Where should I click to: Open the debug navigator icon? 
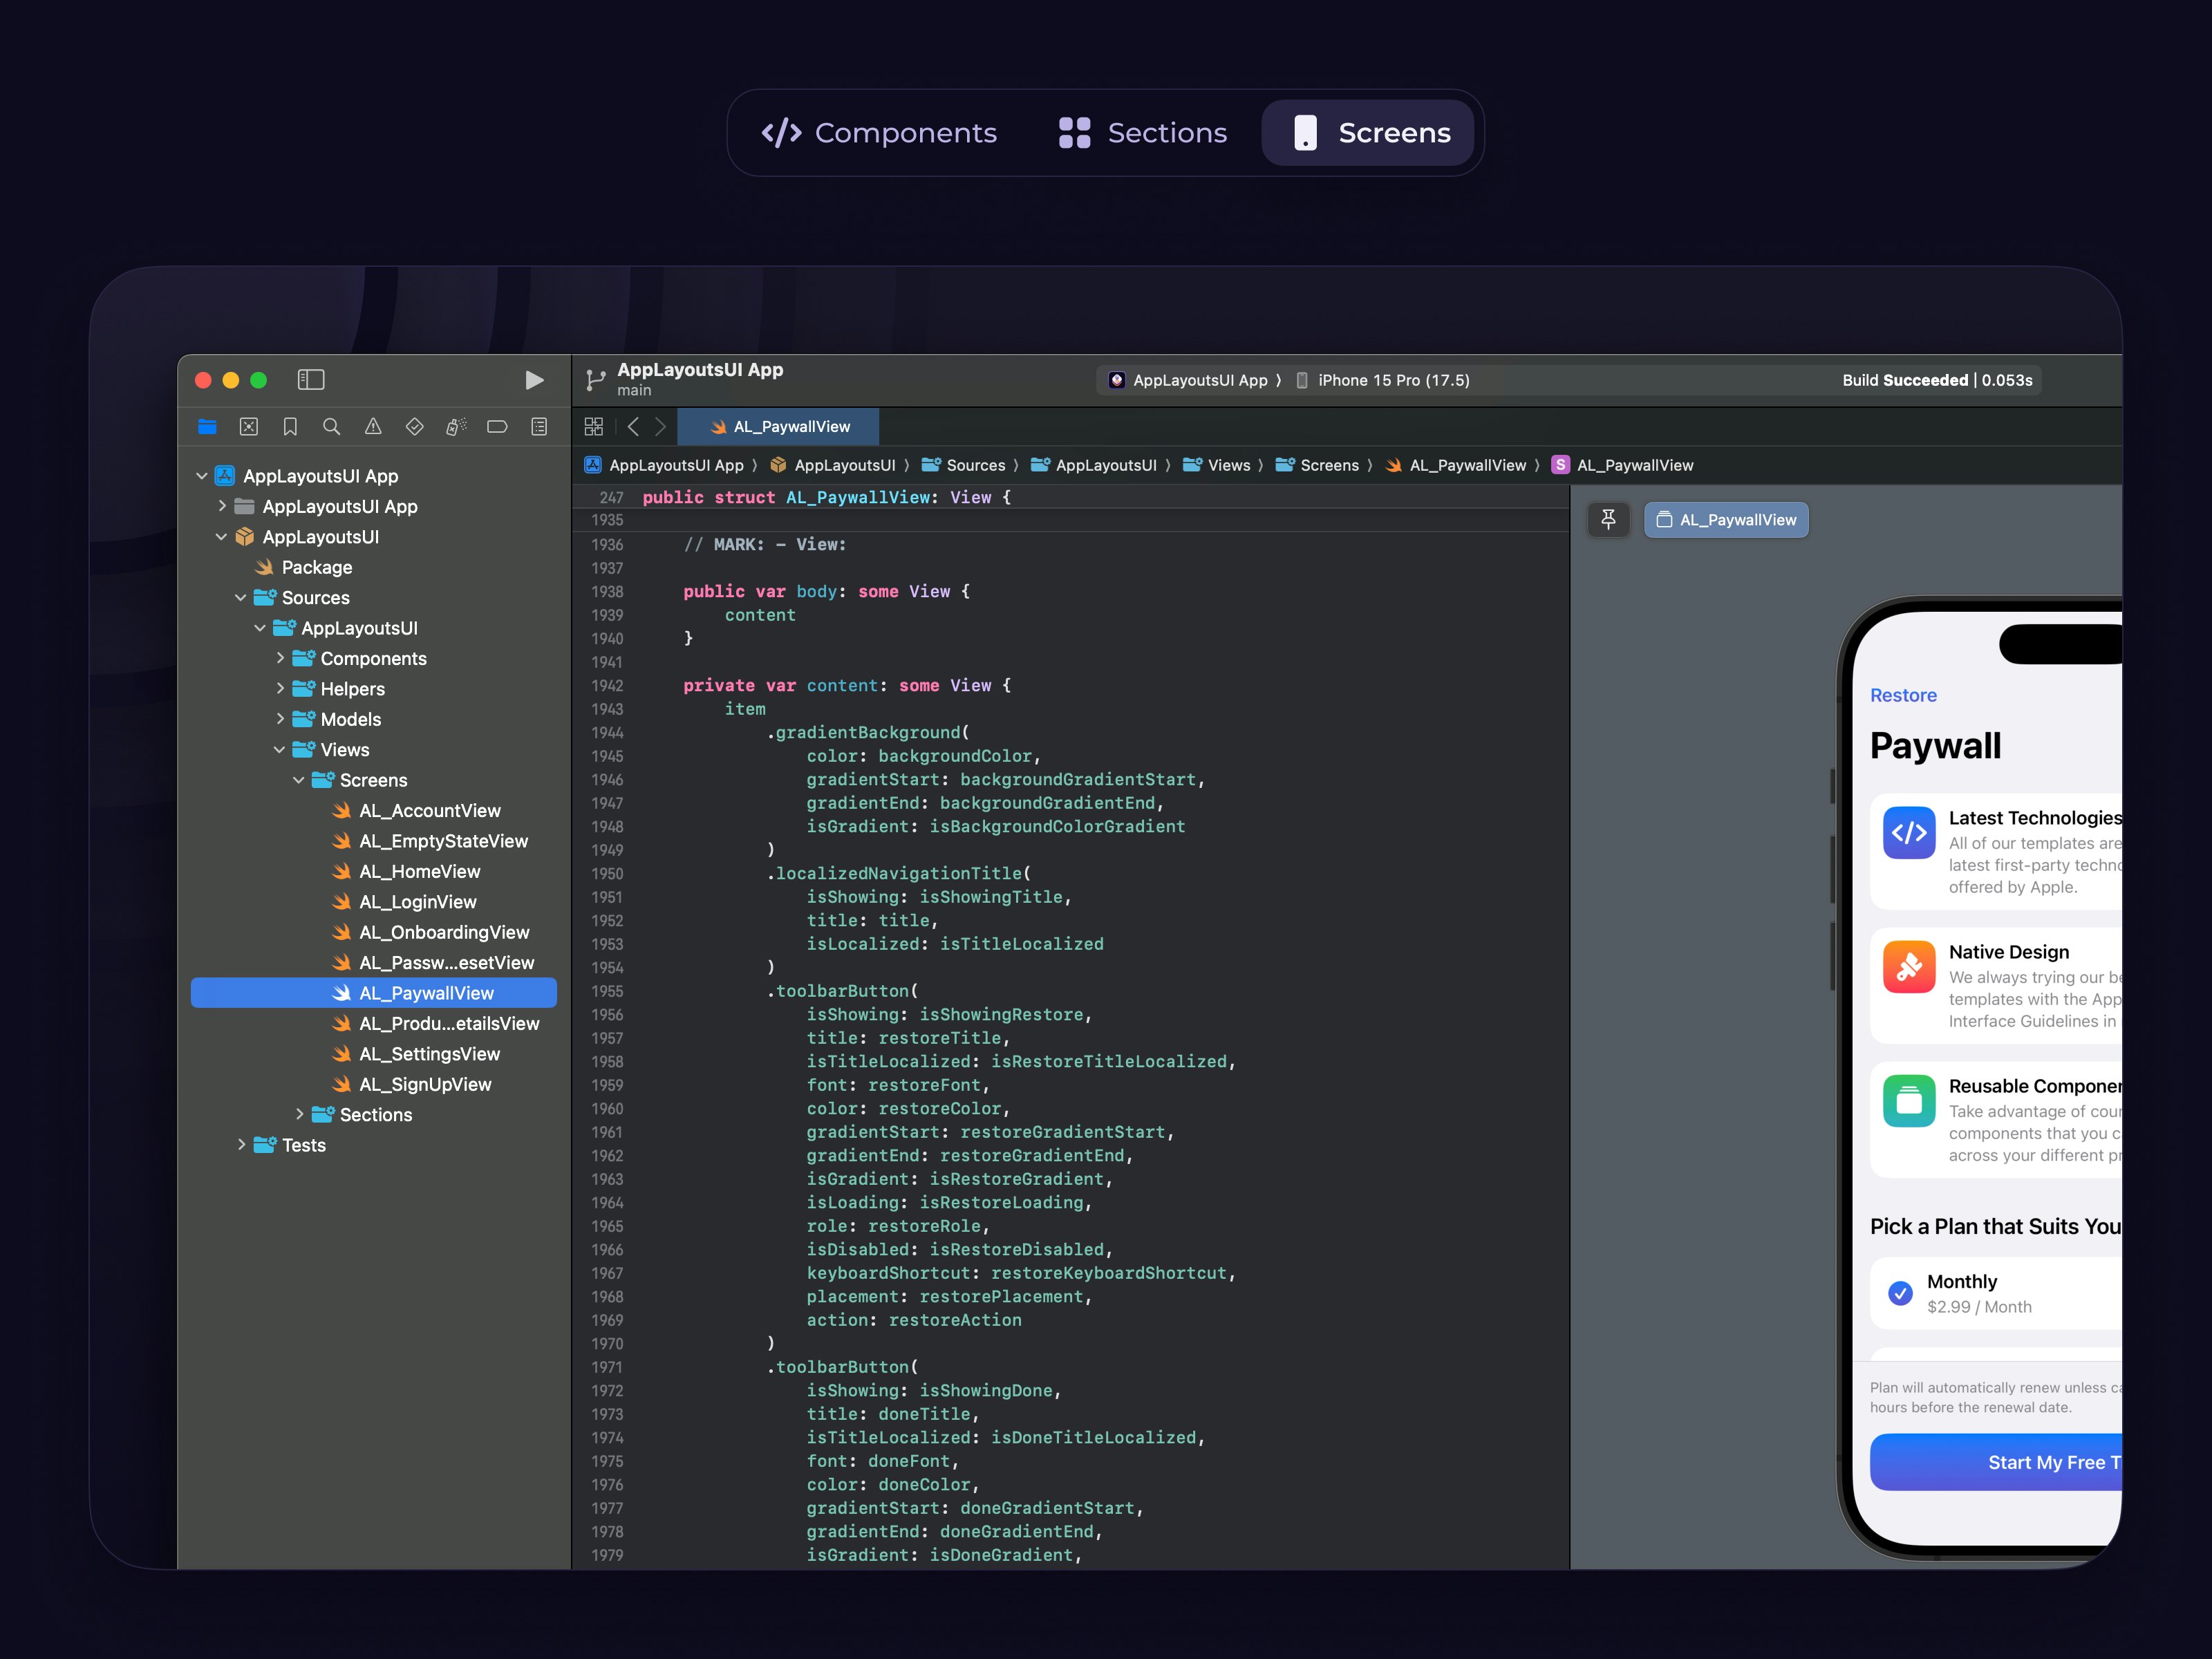pyautogui.click(x=456, y=427)
